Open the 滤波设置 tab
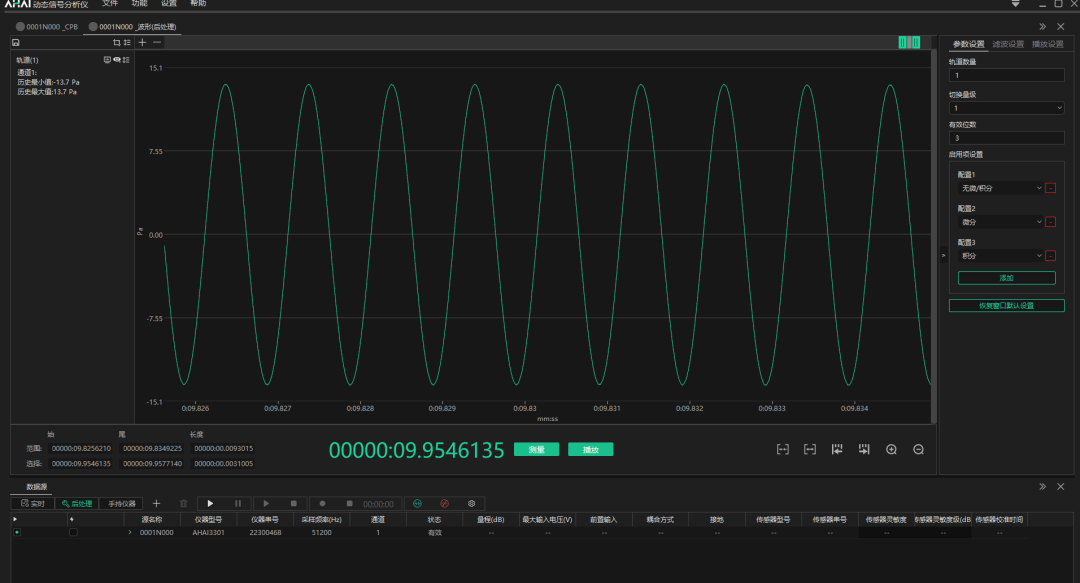 pos(1008,44)
